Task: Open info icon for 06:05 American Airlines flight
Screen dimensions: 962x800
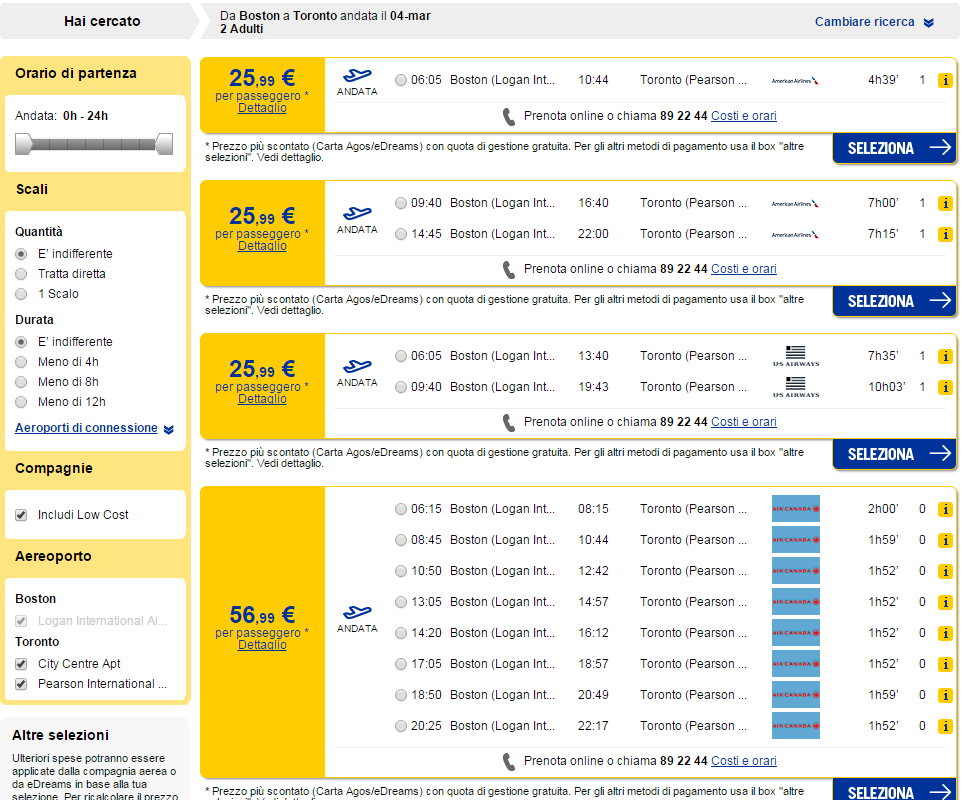Action: [x=945, y=80]
